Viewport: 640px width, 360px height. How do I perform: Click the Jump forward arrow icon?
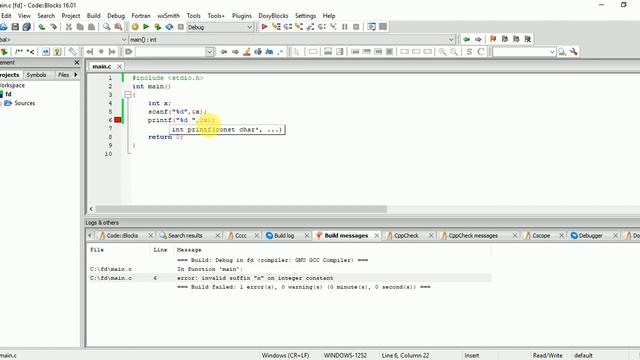coord(478,39)
